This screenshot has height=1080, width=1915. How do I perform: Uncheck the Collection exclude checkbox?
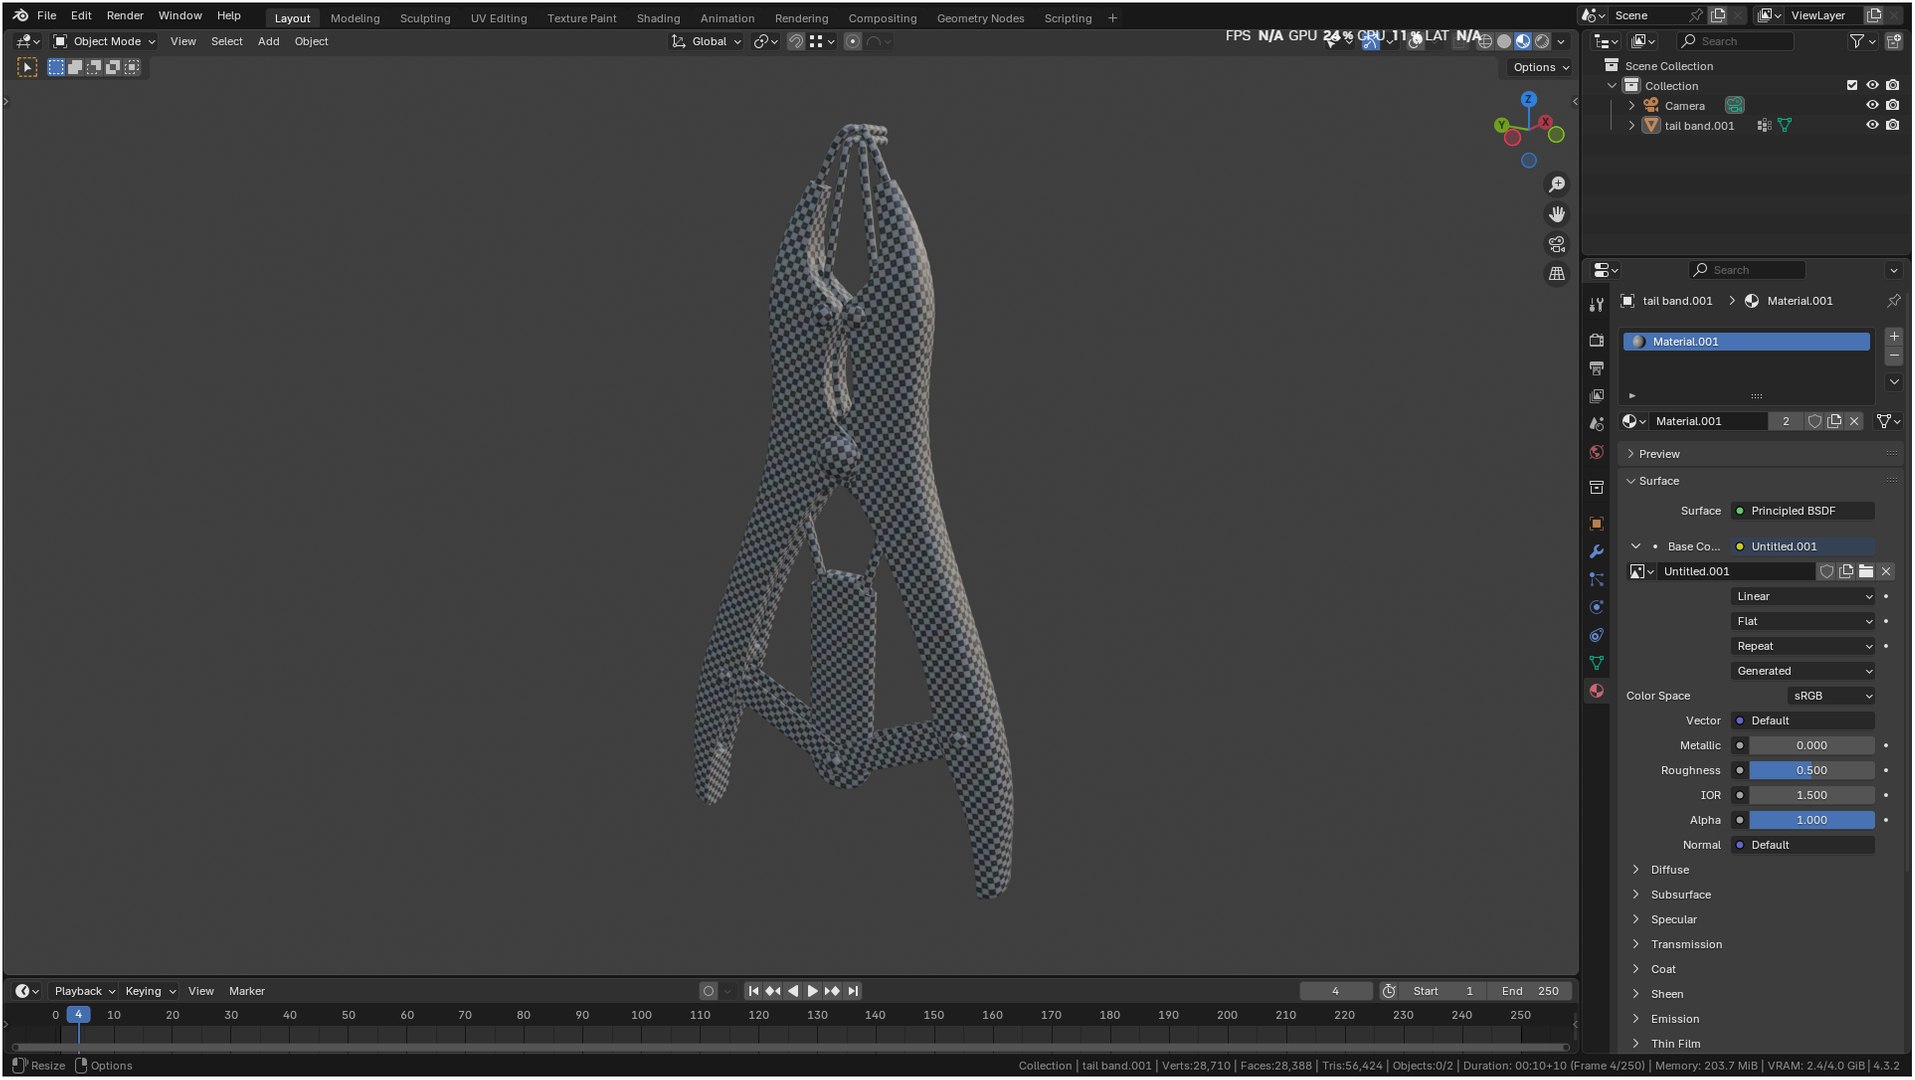1852,86
